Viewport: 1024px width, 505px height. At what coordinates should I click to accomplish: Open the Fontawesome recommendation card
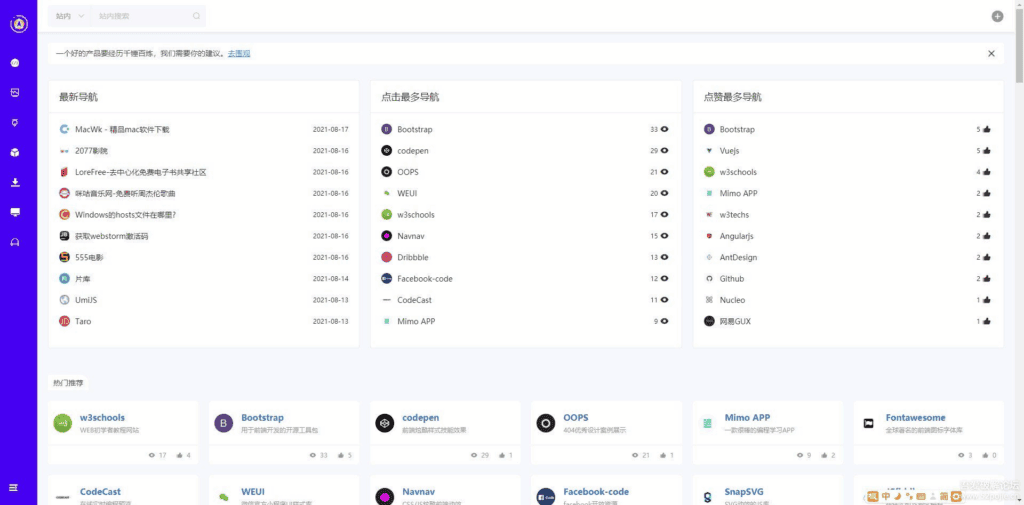click(x=929, y=432)
